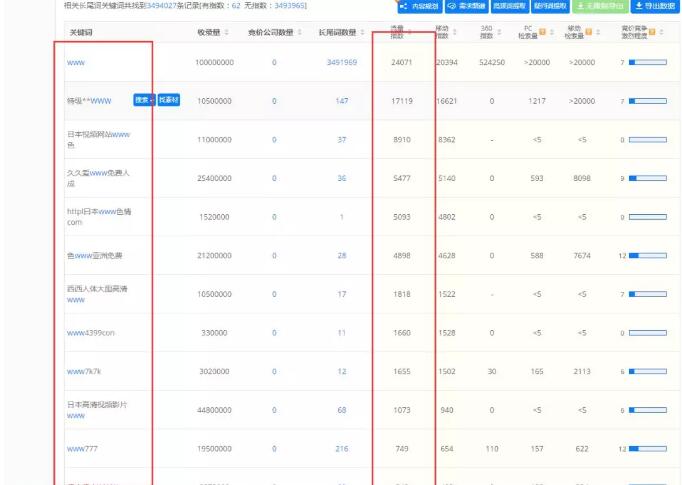Open 竞价竞争激烈程度 orange help icon
The image size is (682, 485).
click(x=652, y=32)
